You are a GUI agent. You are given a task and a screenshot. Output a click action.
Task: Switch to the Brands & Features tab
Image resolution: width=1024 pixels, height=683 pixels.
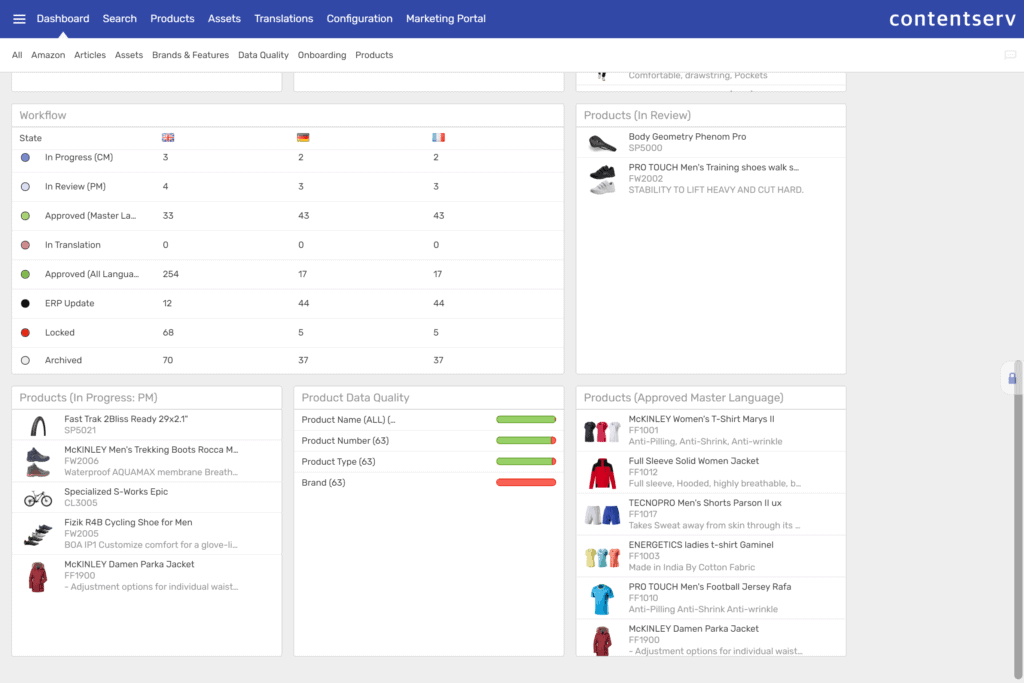[x=190, y=55]
